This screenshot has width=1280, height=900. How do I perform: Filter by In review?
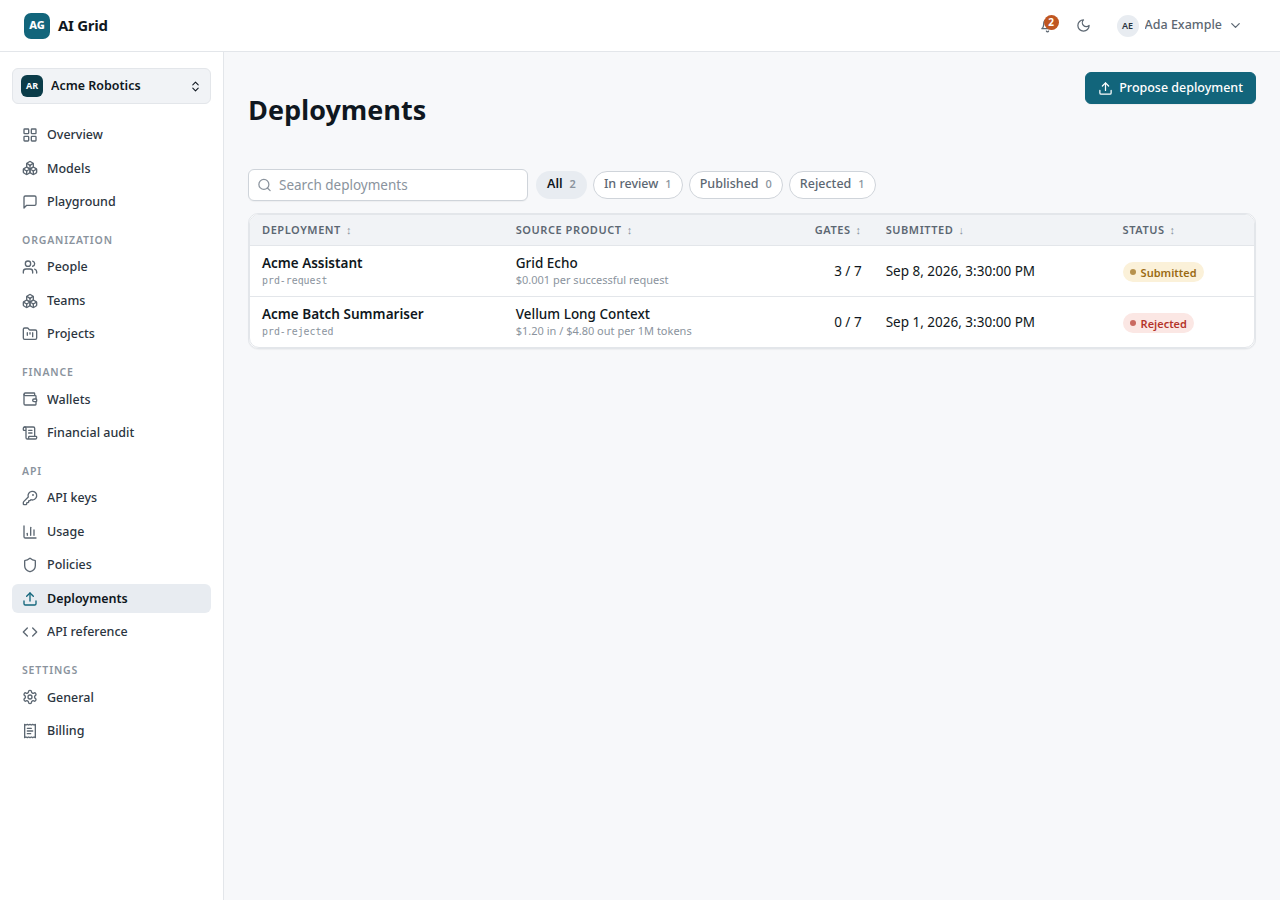tap(638, 185)
